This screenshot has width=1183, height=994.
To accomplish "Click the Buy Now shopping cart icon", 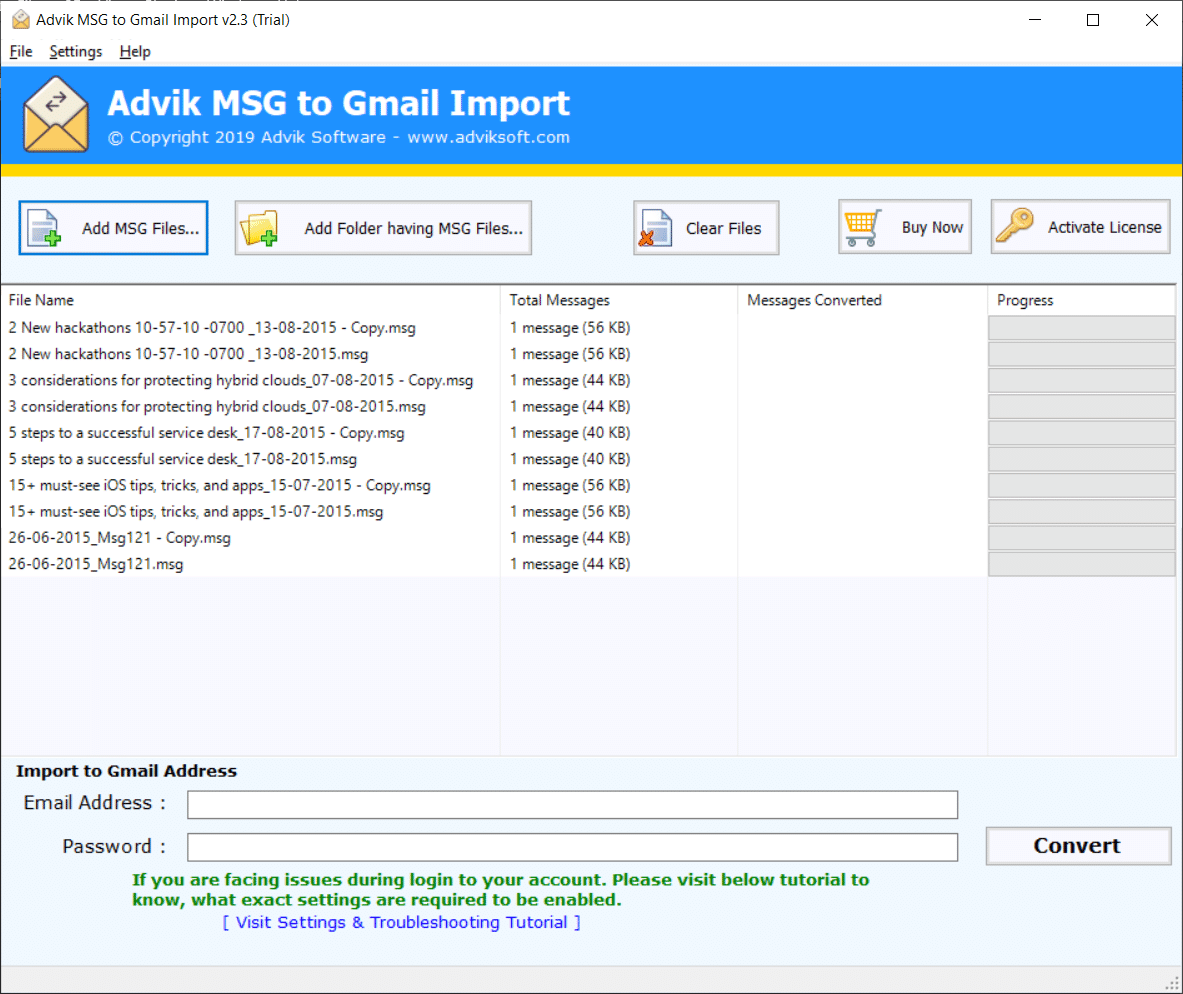I will click(863, 227).
